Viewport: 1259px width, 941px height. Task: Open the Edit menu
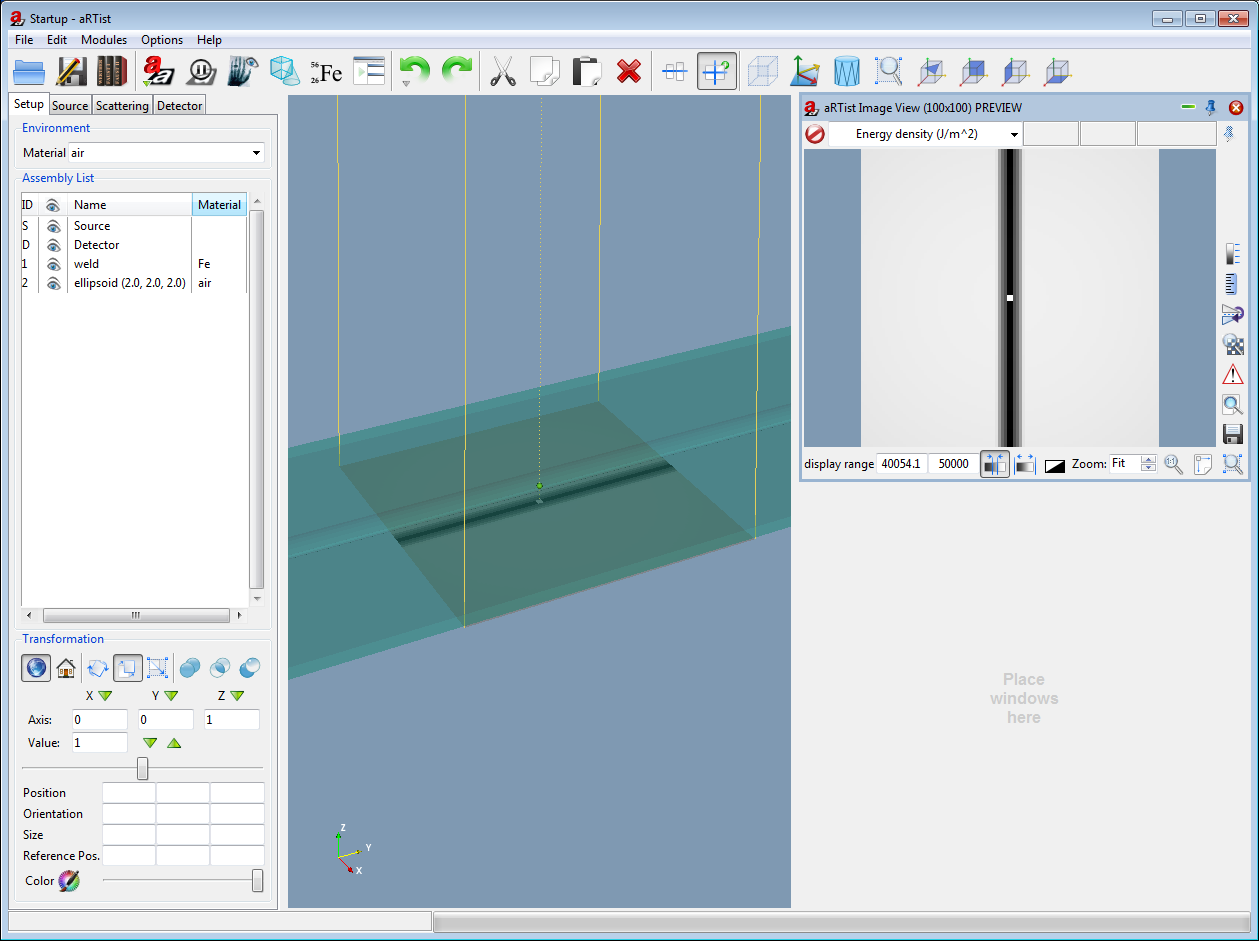click(57, 40)
